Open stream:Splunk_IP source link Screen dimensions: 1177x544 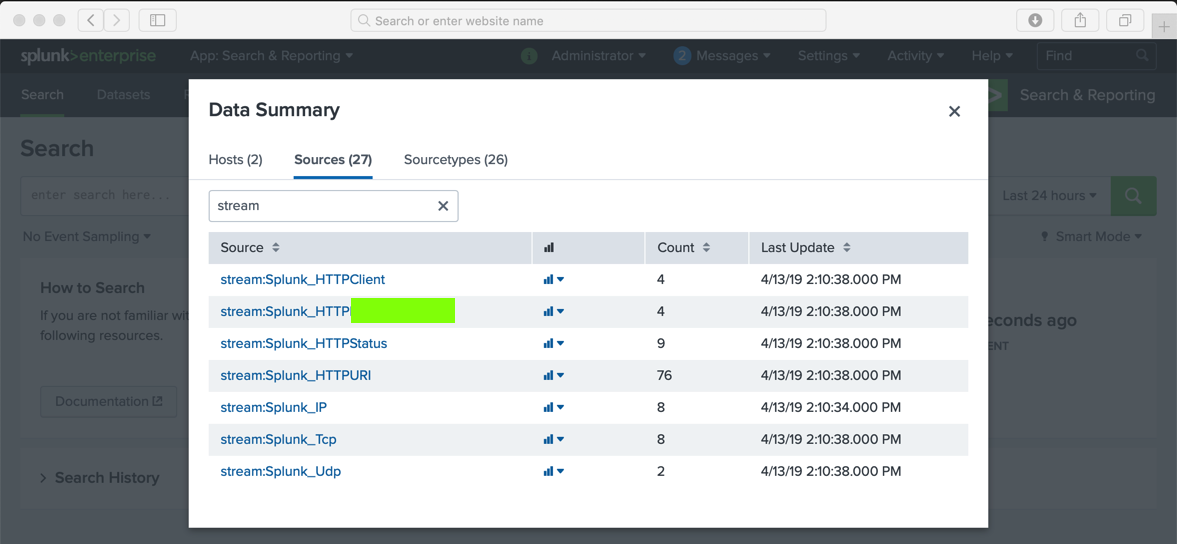[273, 407]
